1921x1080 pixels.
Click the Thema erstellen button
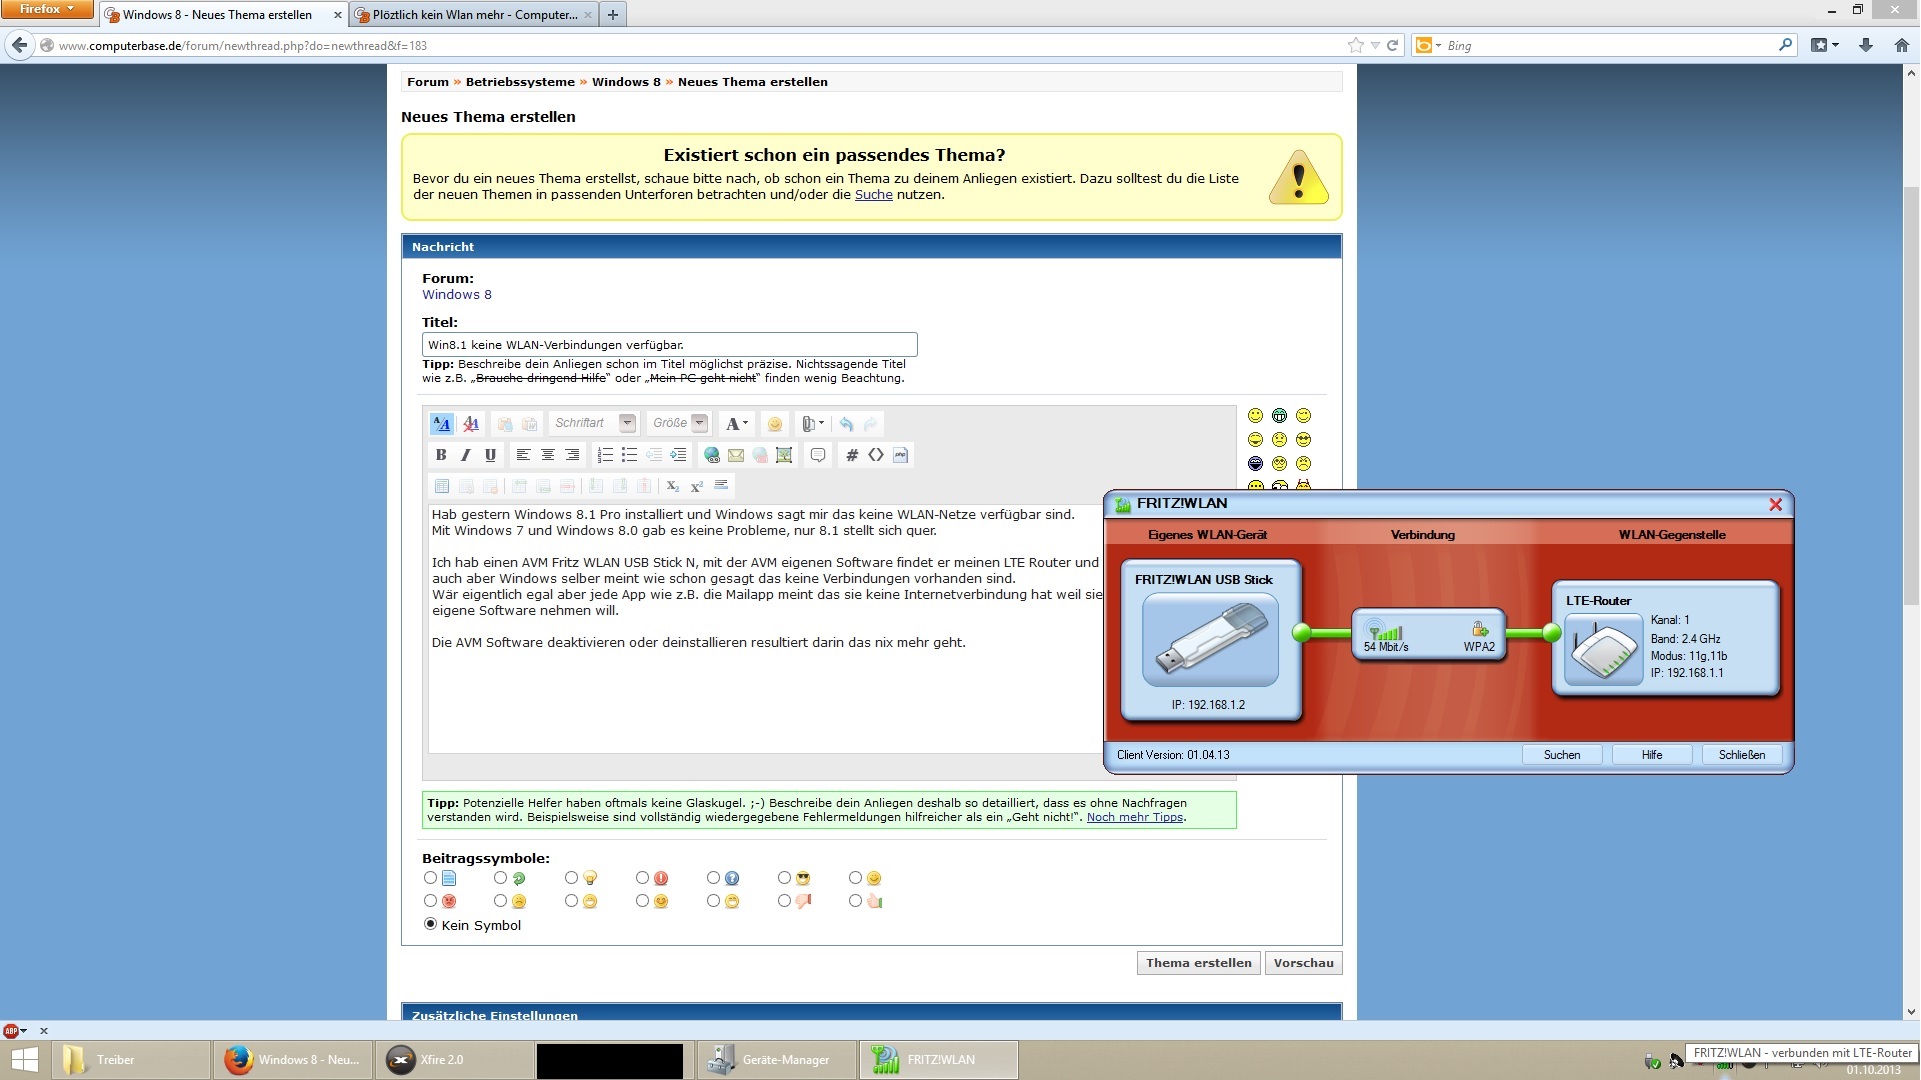(1198, 963)
